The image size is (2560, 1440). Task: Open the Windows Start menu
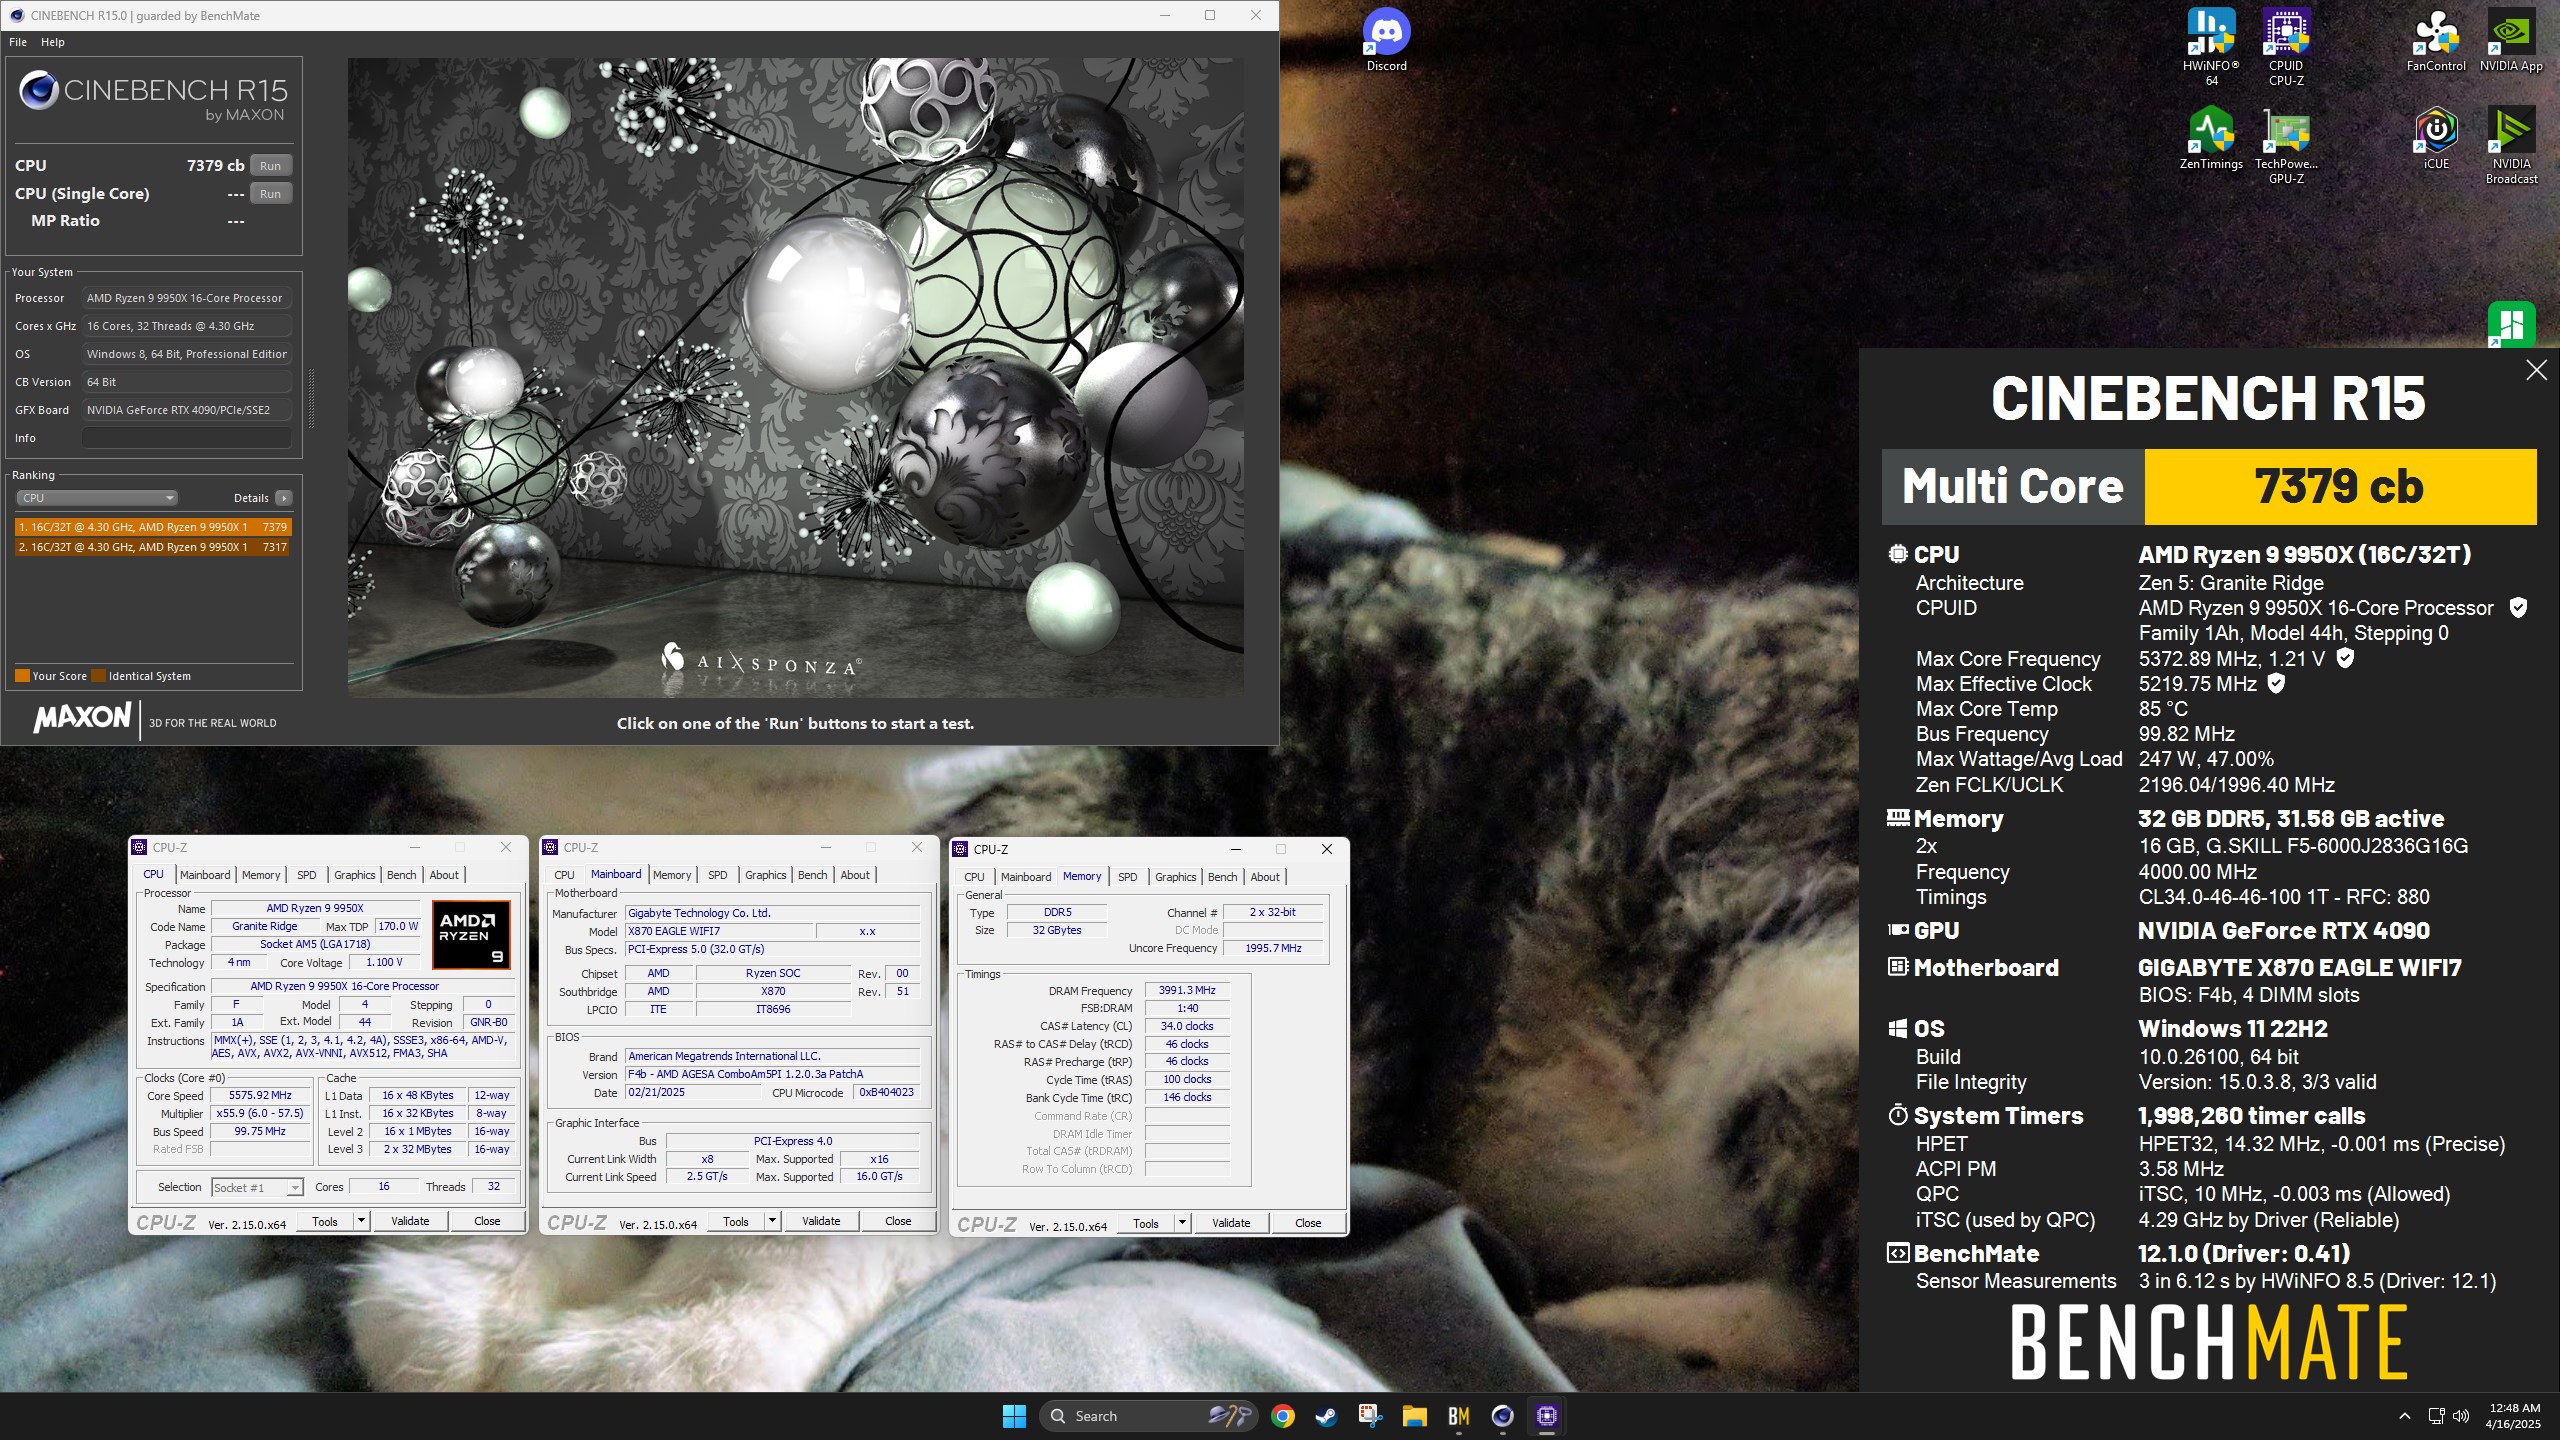point(1014,1416)
